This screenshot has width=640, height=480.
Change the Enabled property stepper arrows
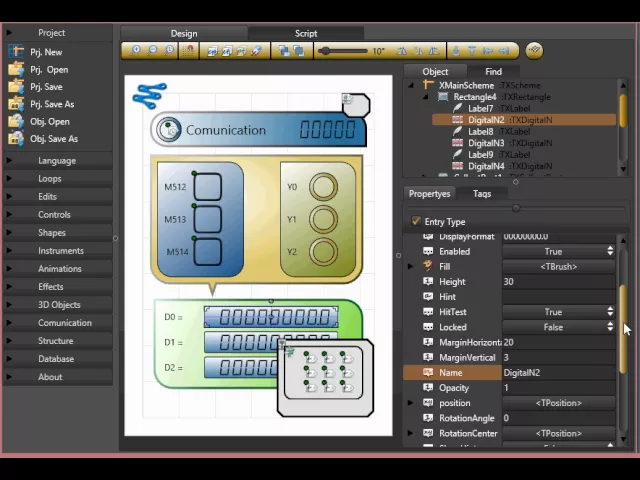(610, 251)
